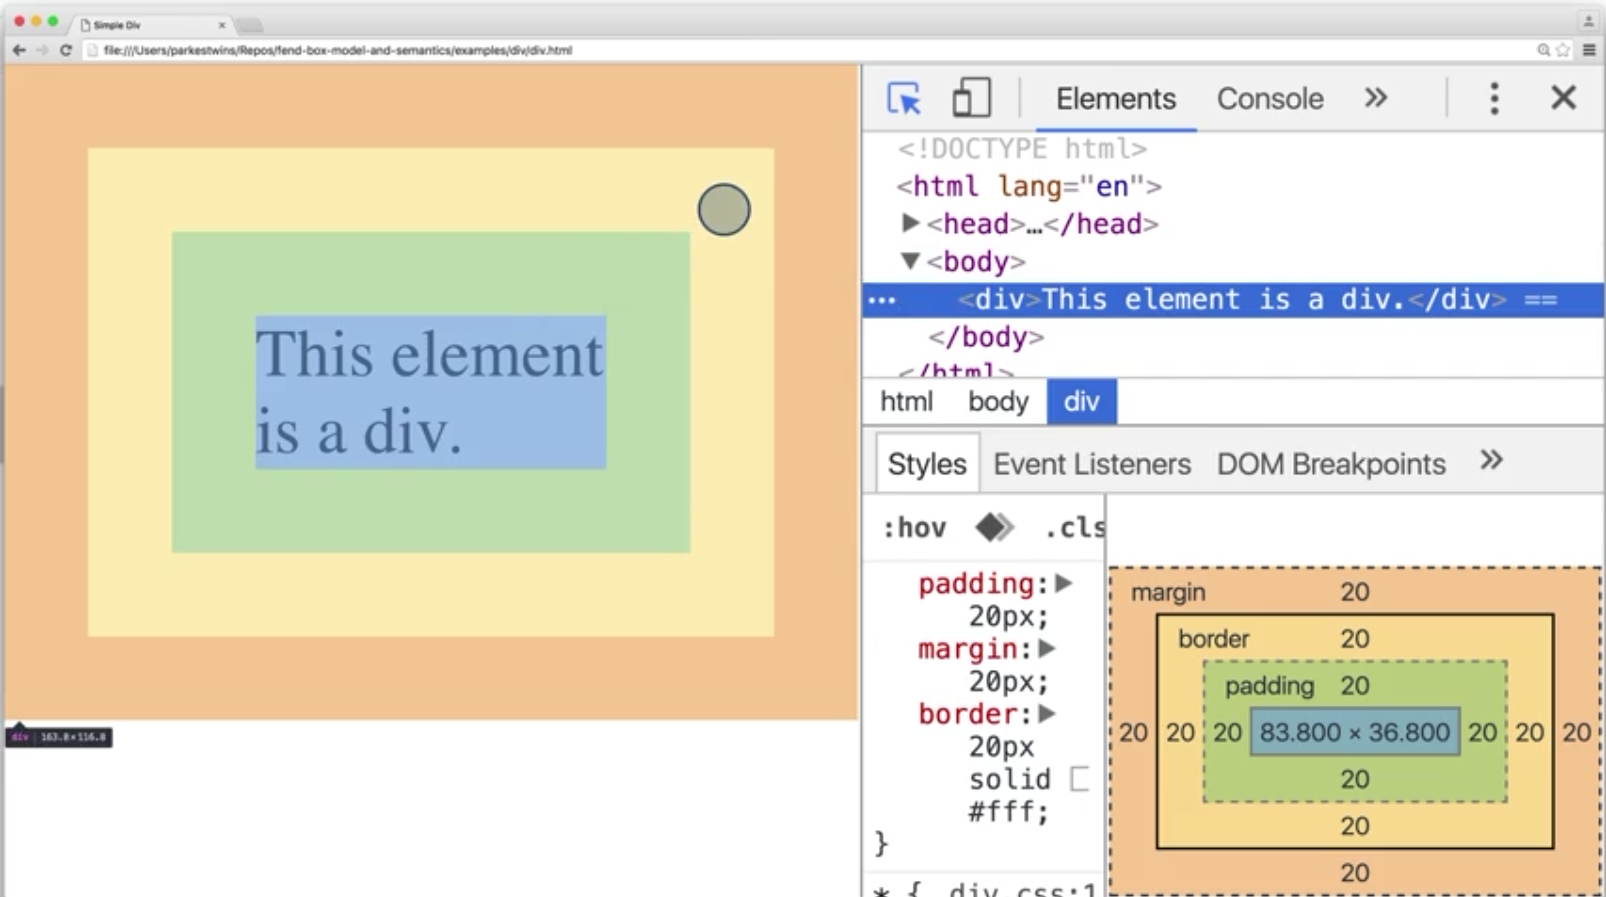Image resolution: width=1606 pixels, height=897 pixels.
Task: Show more DevTools tabs chevron
Action: coord(1376,97)
